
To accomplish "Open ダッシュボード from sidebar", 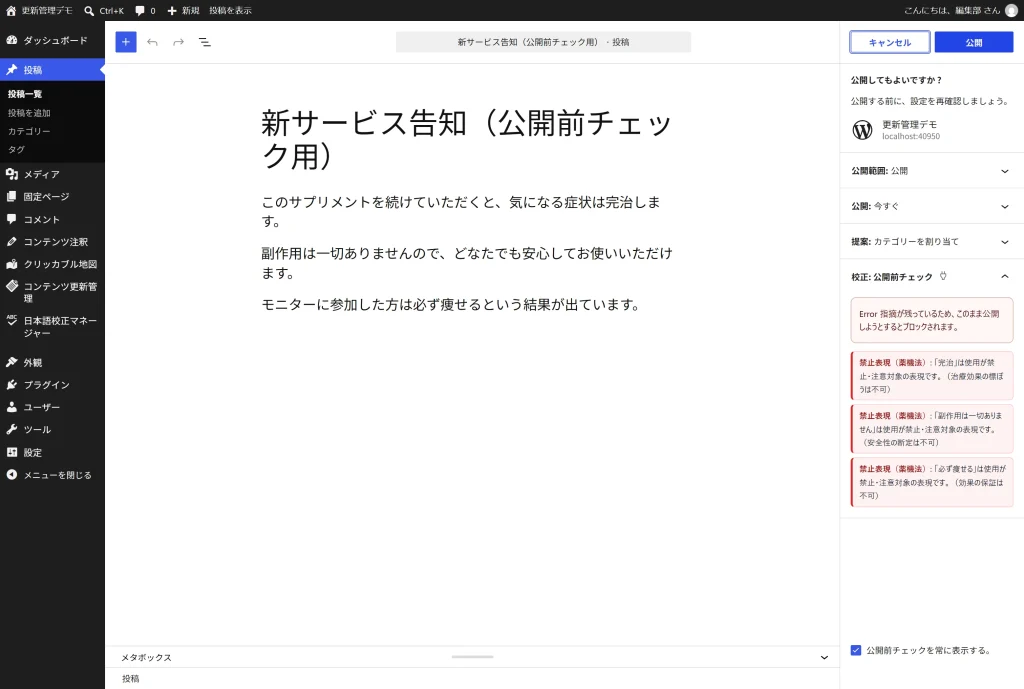I will [52, 40].
